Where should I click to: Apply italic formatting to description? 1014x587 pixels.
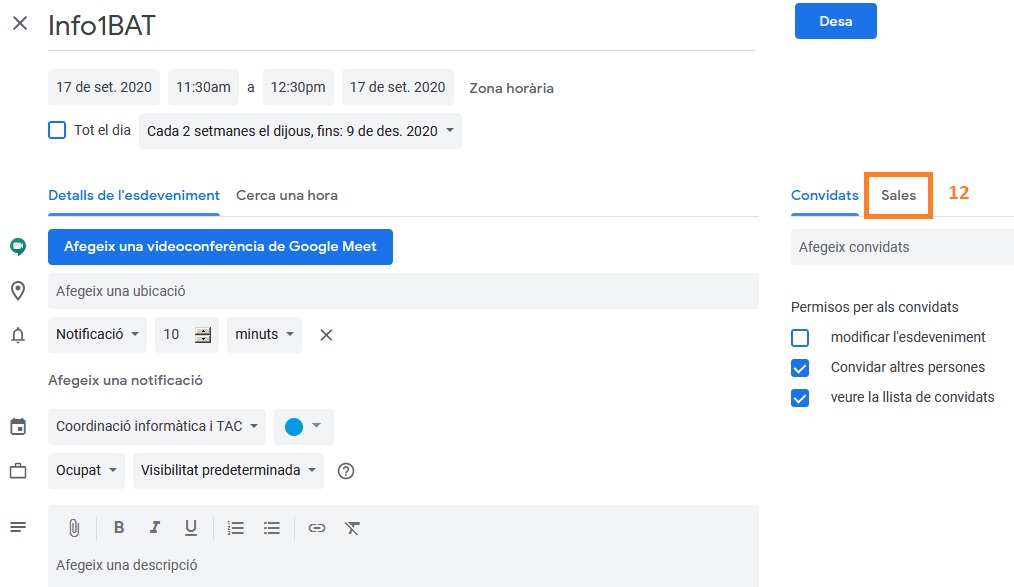tap(155, 528)
